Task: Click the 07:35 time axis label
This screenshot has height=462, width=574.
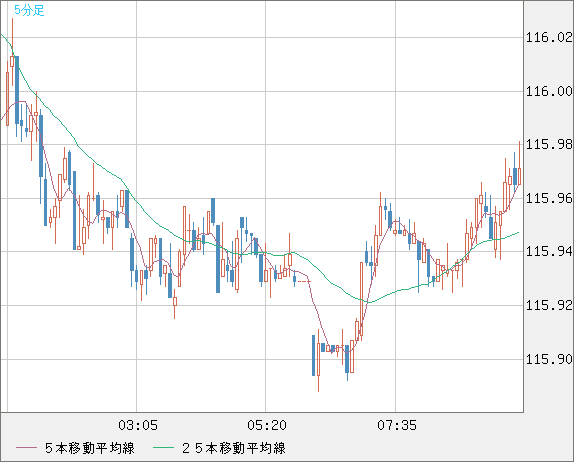Action: pyautogui.click(x=397, y=425)
